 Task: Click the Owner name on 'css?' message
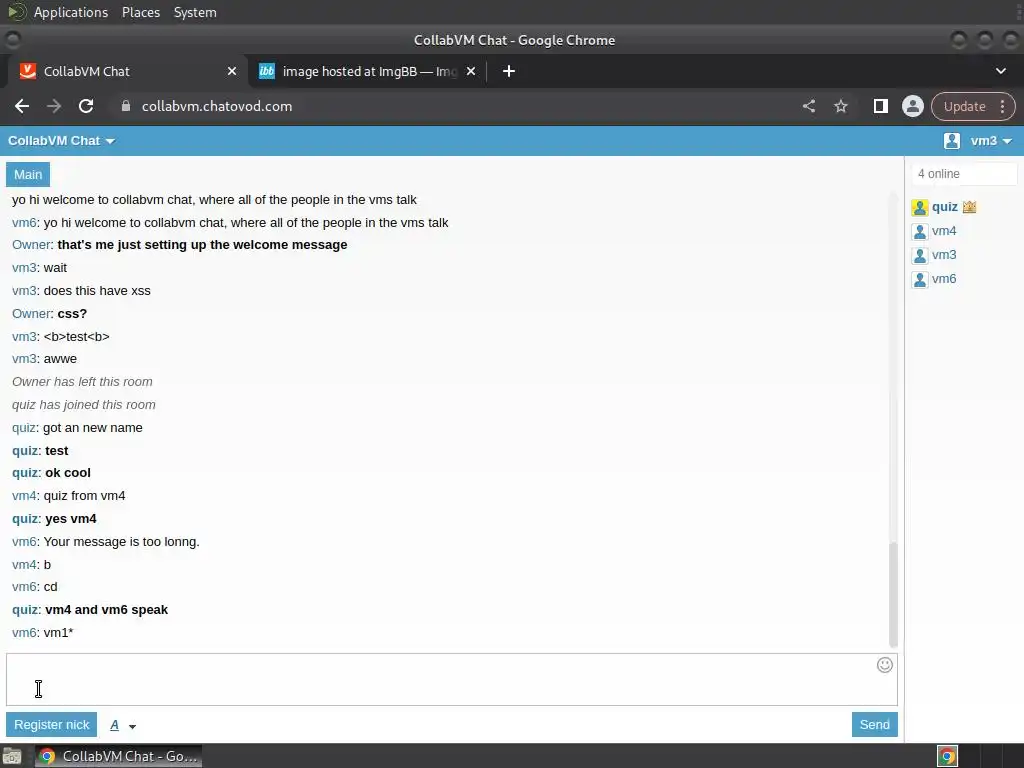tap(31, 313)
